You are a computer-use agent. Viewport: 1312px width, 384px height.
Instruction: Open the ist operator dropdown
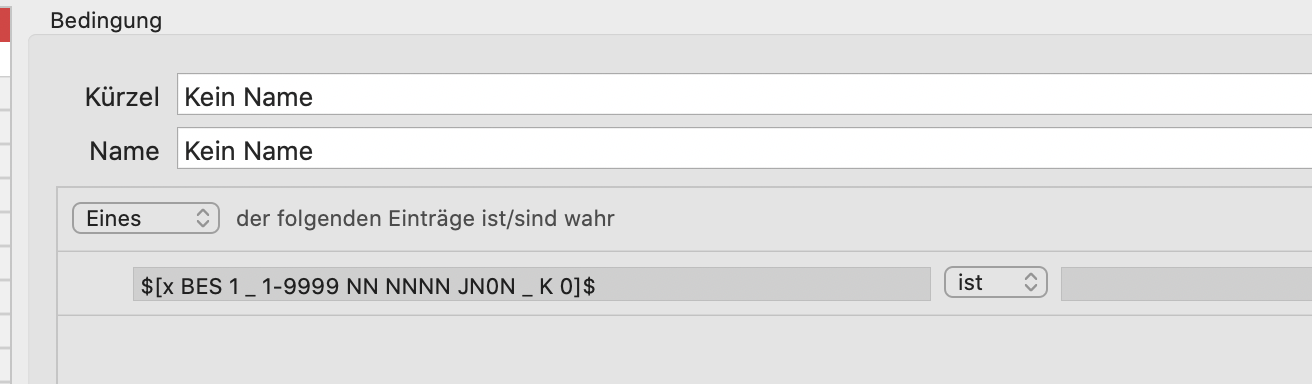click(995, 283)
